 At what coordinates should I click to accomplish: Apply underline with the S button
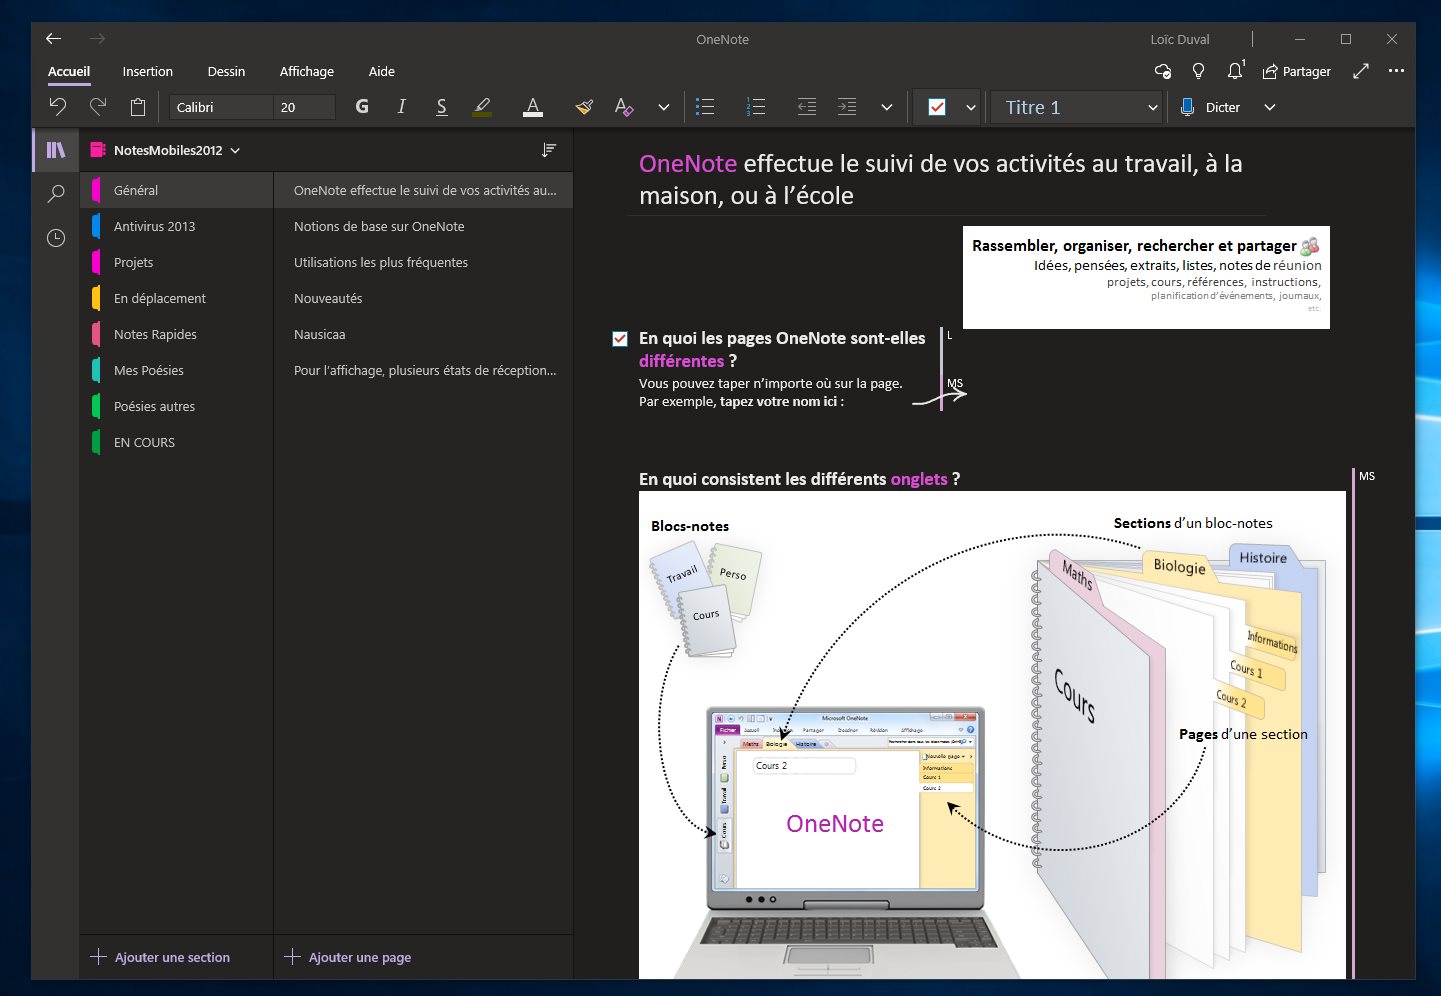[441, 107]
